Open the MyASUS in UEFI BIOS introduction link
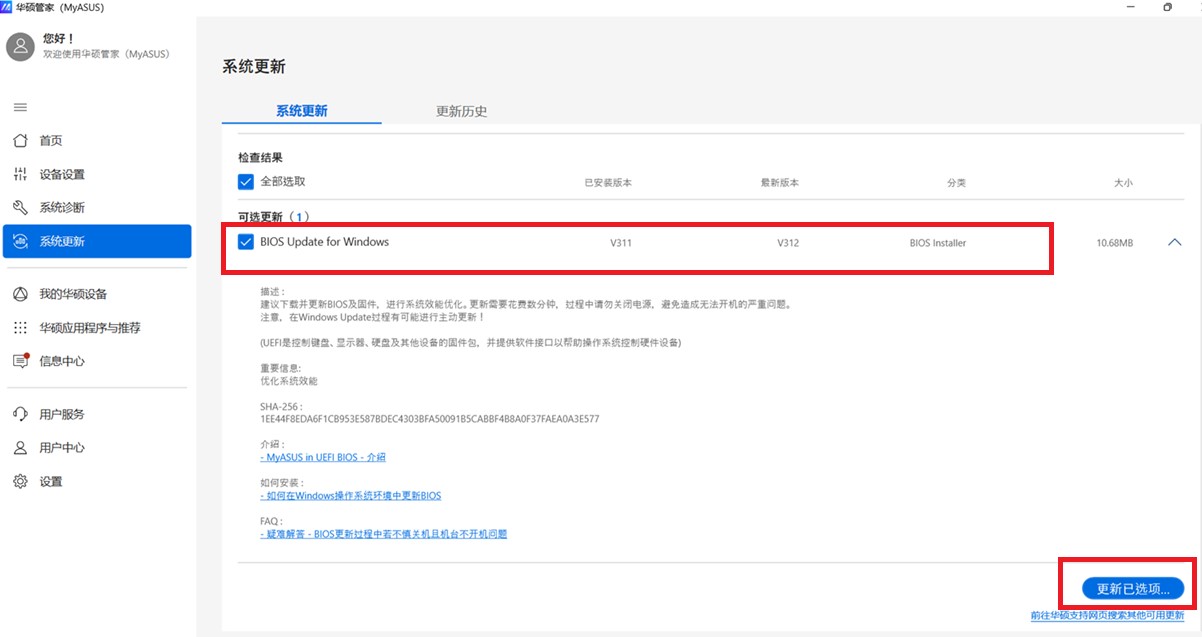Viewport: 1202px width, 637px height. [x=323, y=457]
